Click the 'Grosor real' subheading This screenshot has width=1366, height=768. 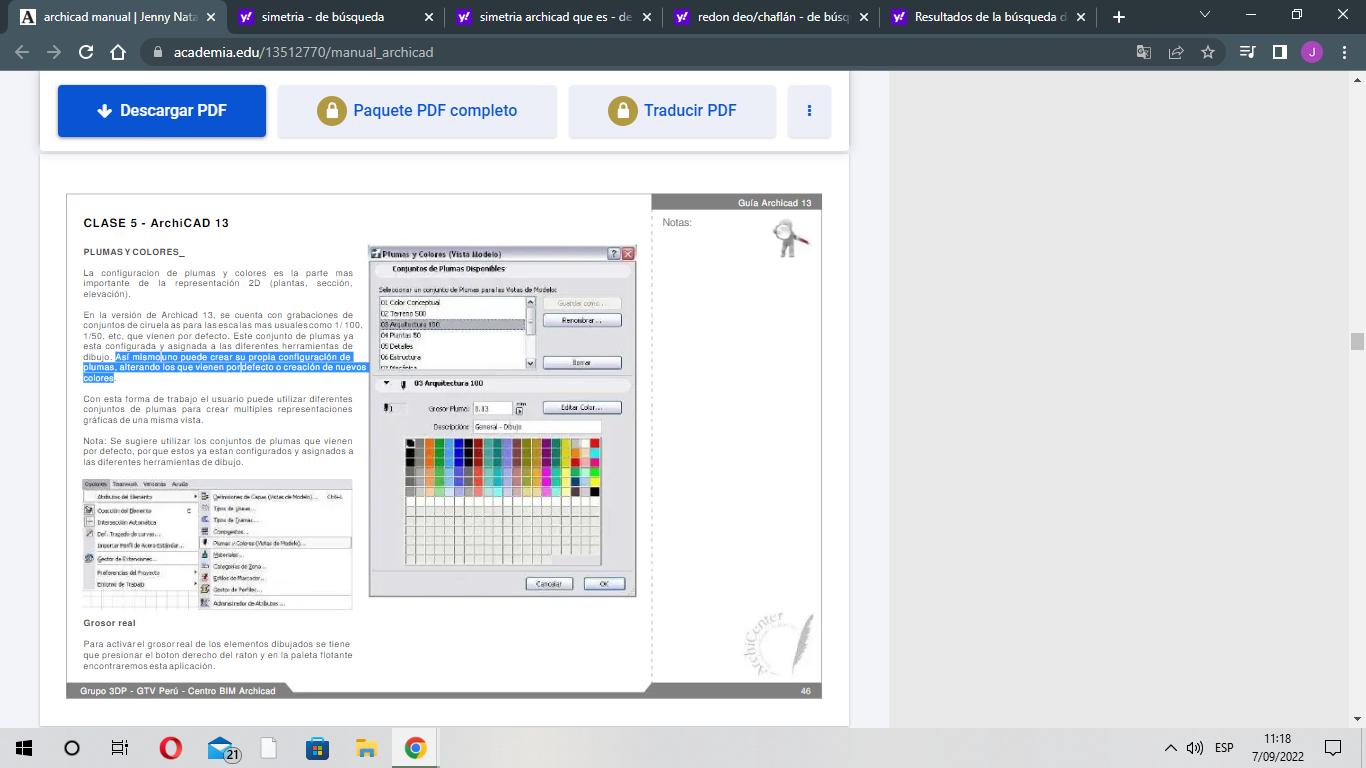click(109, 623)
